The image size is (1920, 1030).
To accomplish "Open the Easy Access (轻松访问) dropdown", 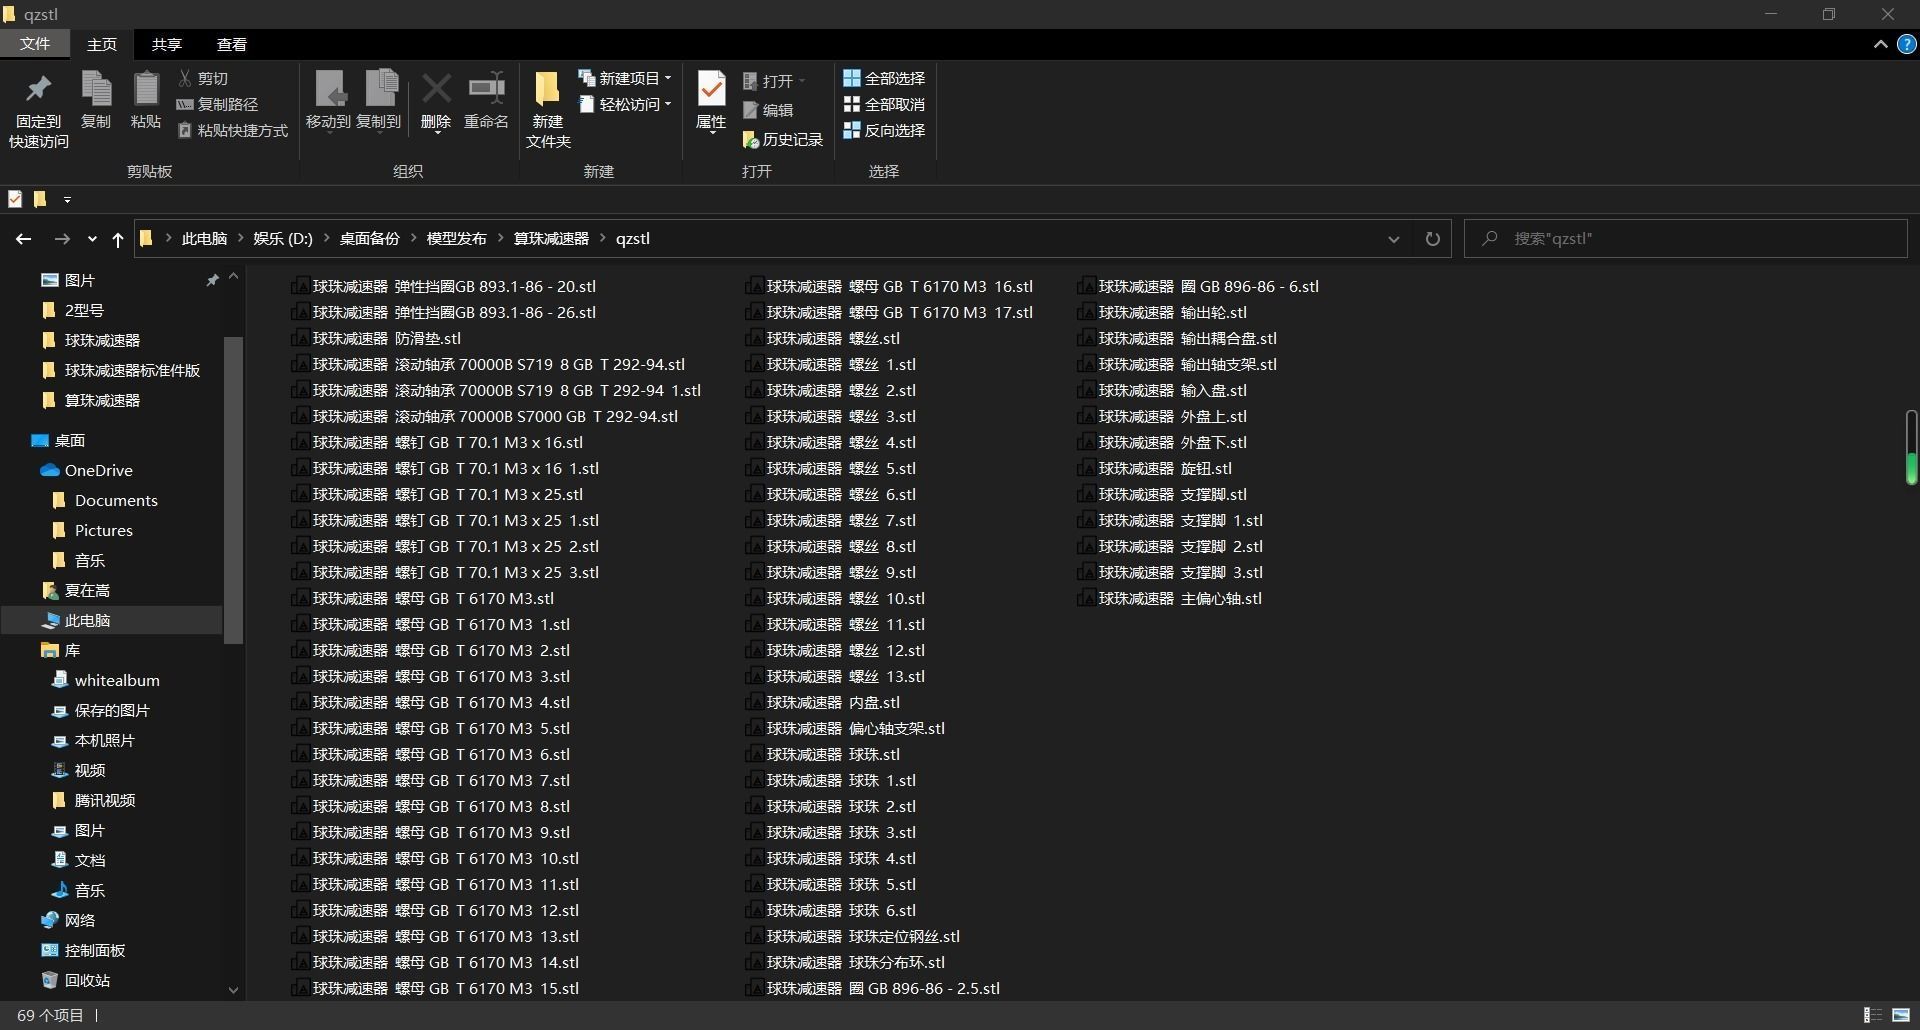I will click(625, 104).
